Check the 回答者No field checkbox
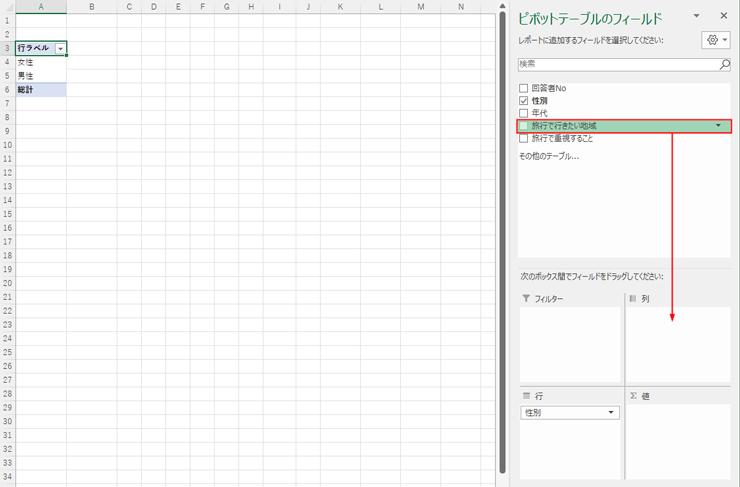This screenshot has width=740, height=487. (x=524, y=89)
